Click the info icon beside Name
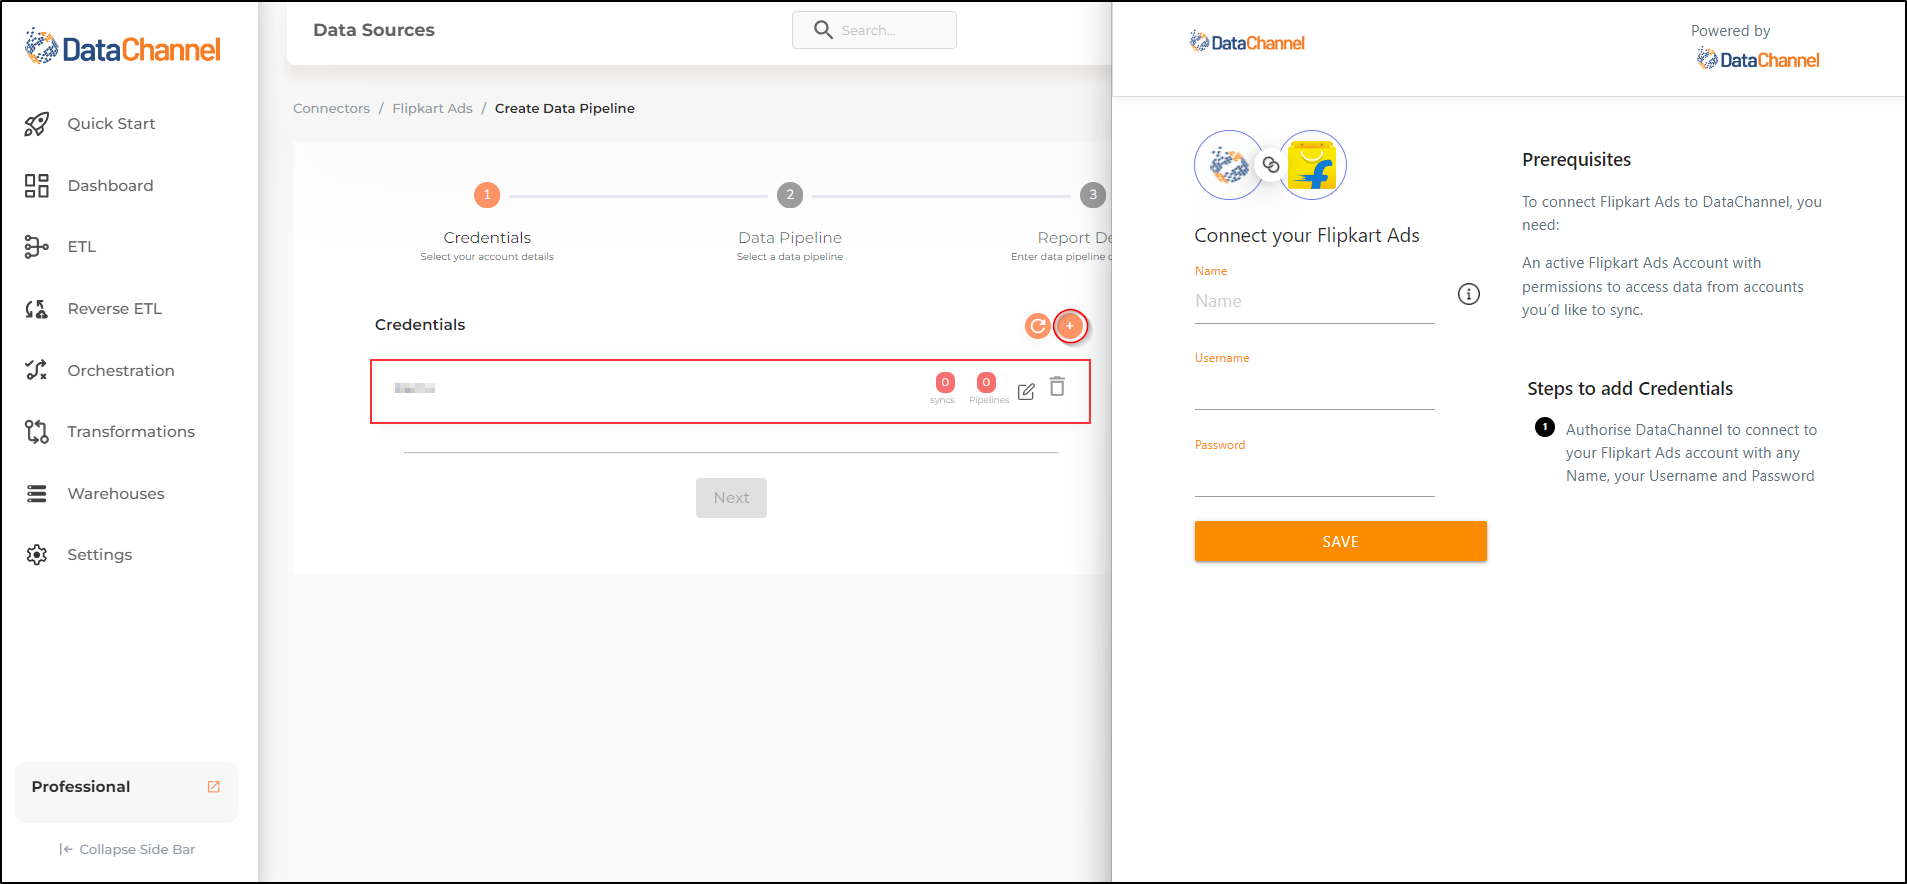The width and height of the screenshot is (1907, 884). (1469, 294)
